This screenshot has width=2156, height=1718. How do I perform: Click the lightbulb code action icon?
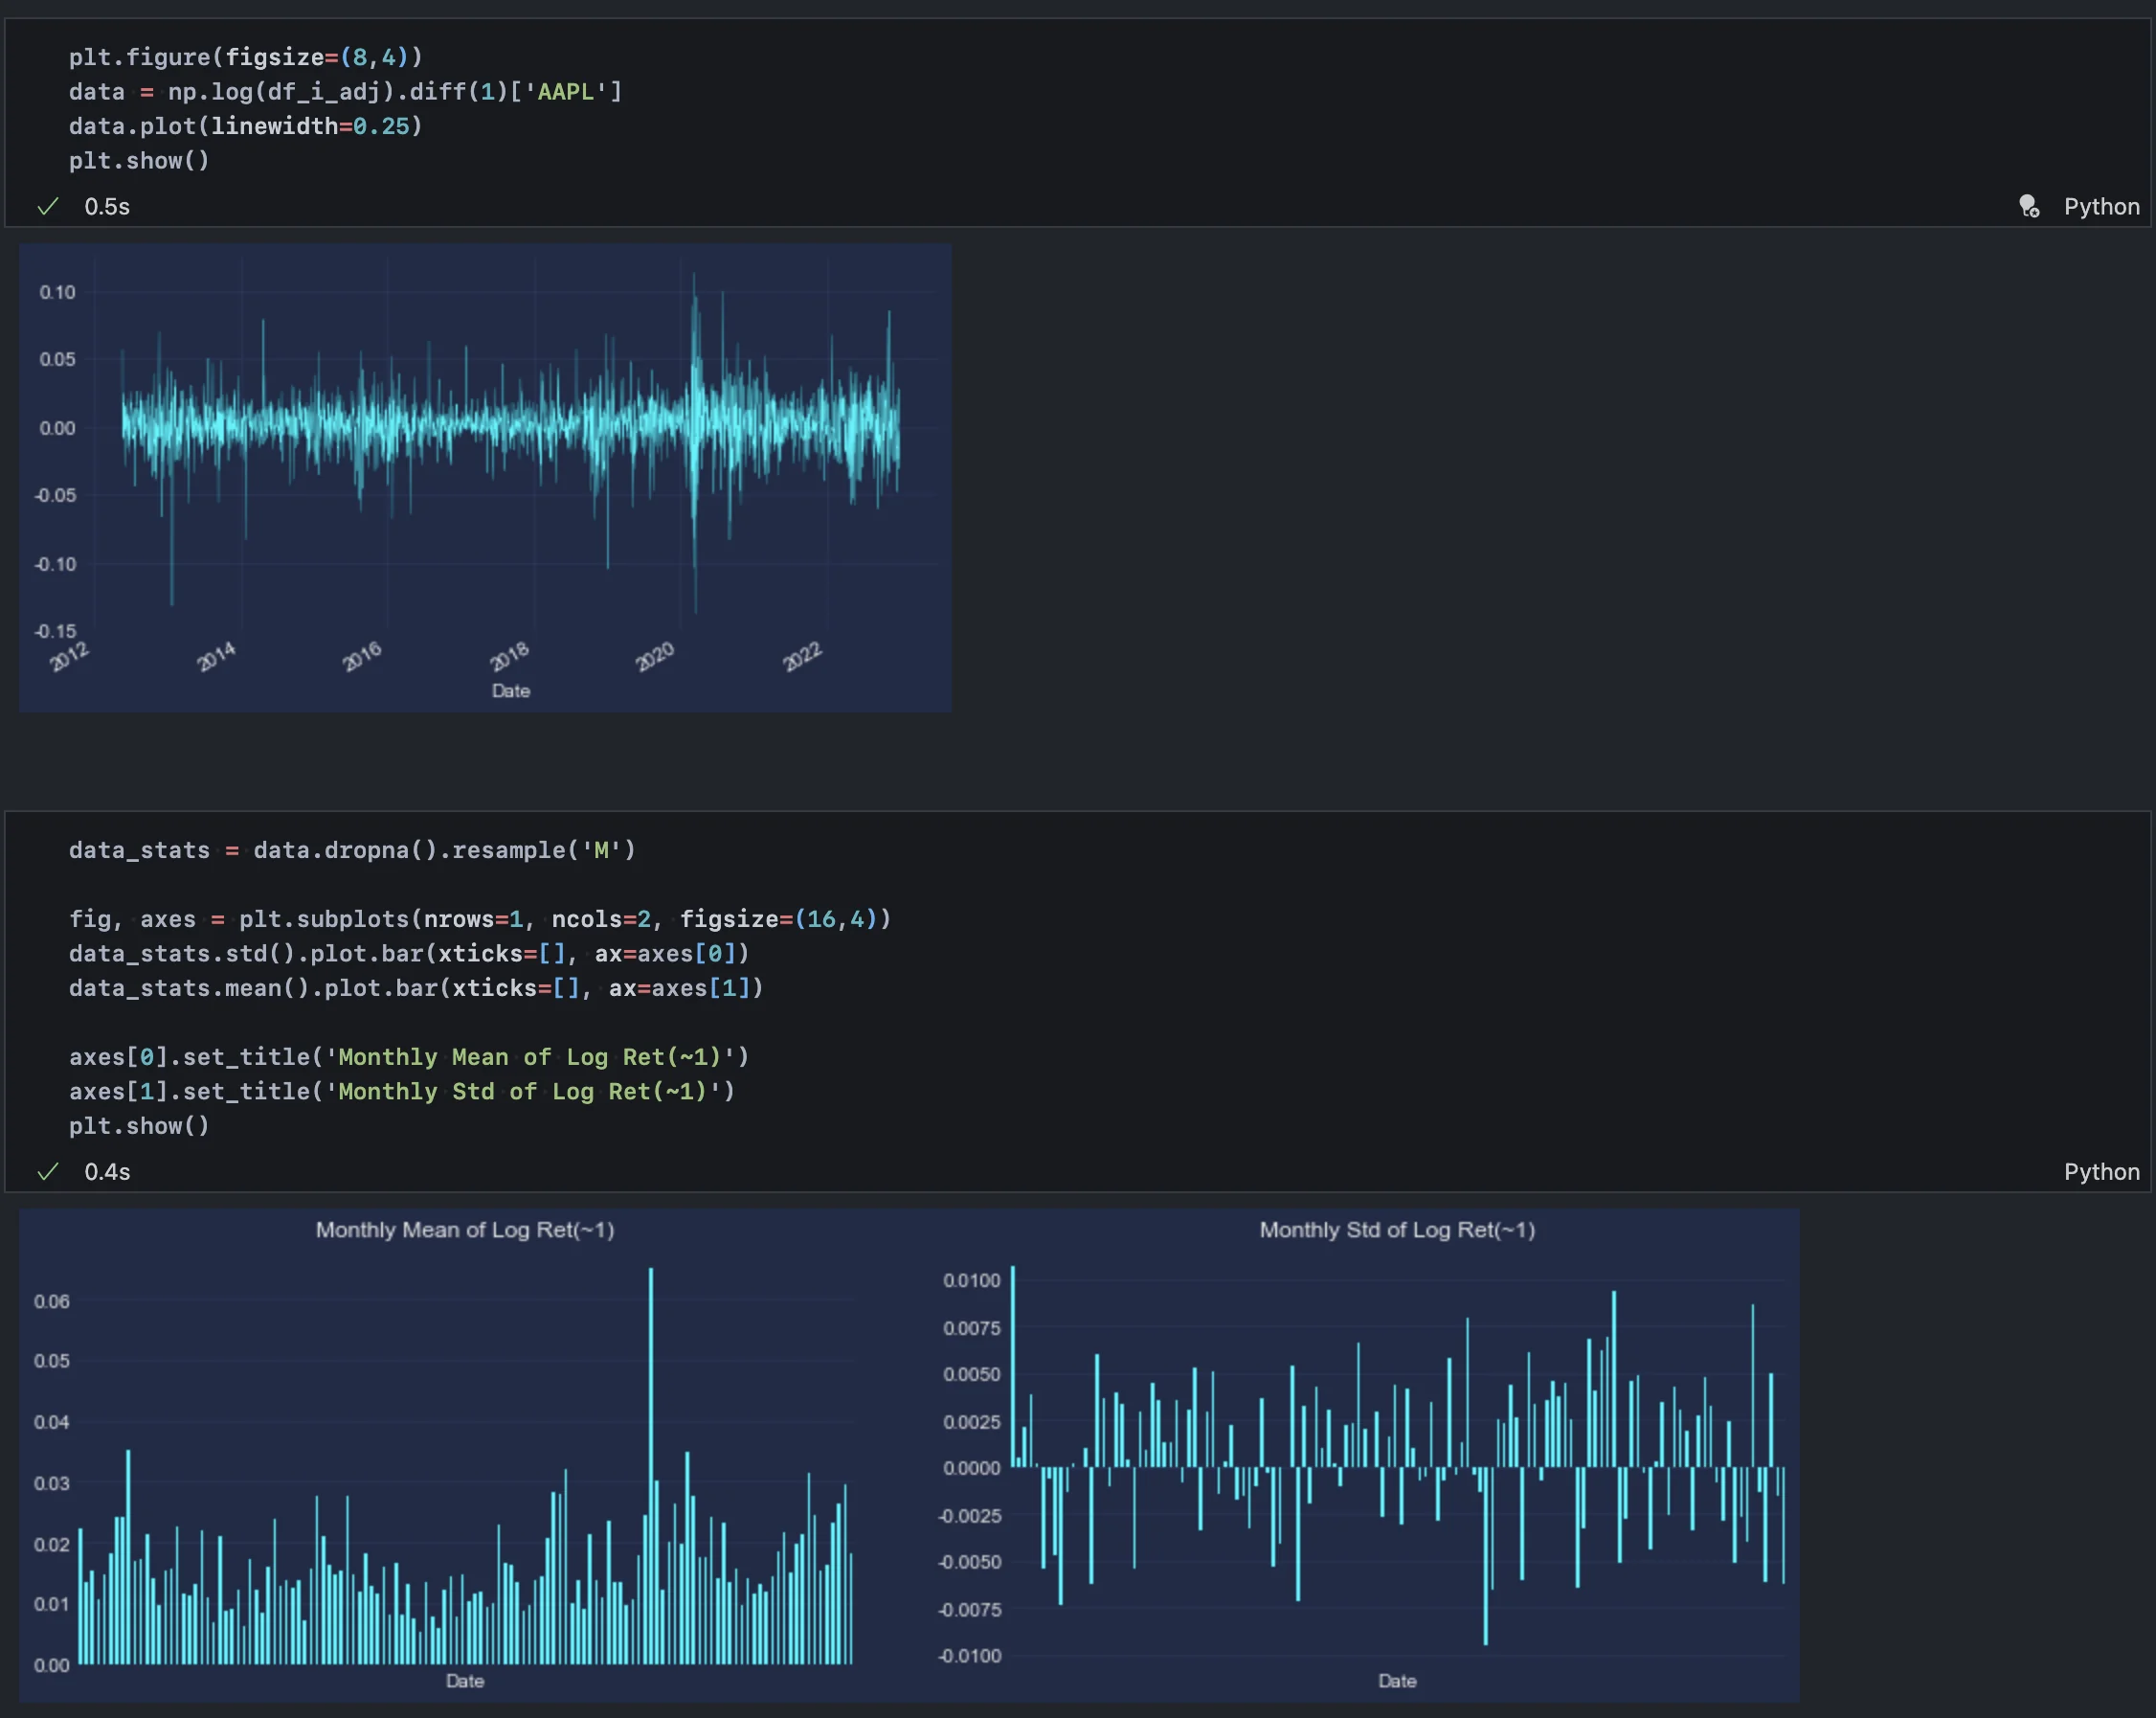(x=2028, y=206)
